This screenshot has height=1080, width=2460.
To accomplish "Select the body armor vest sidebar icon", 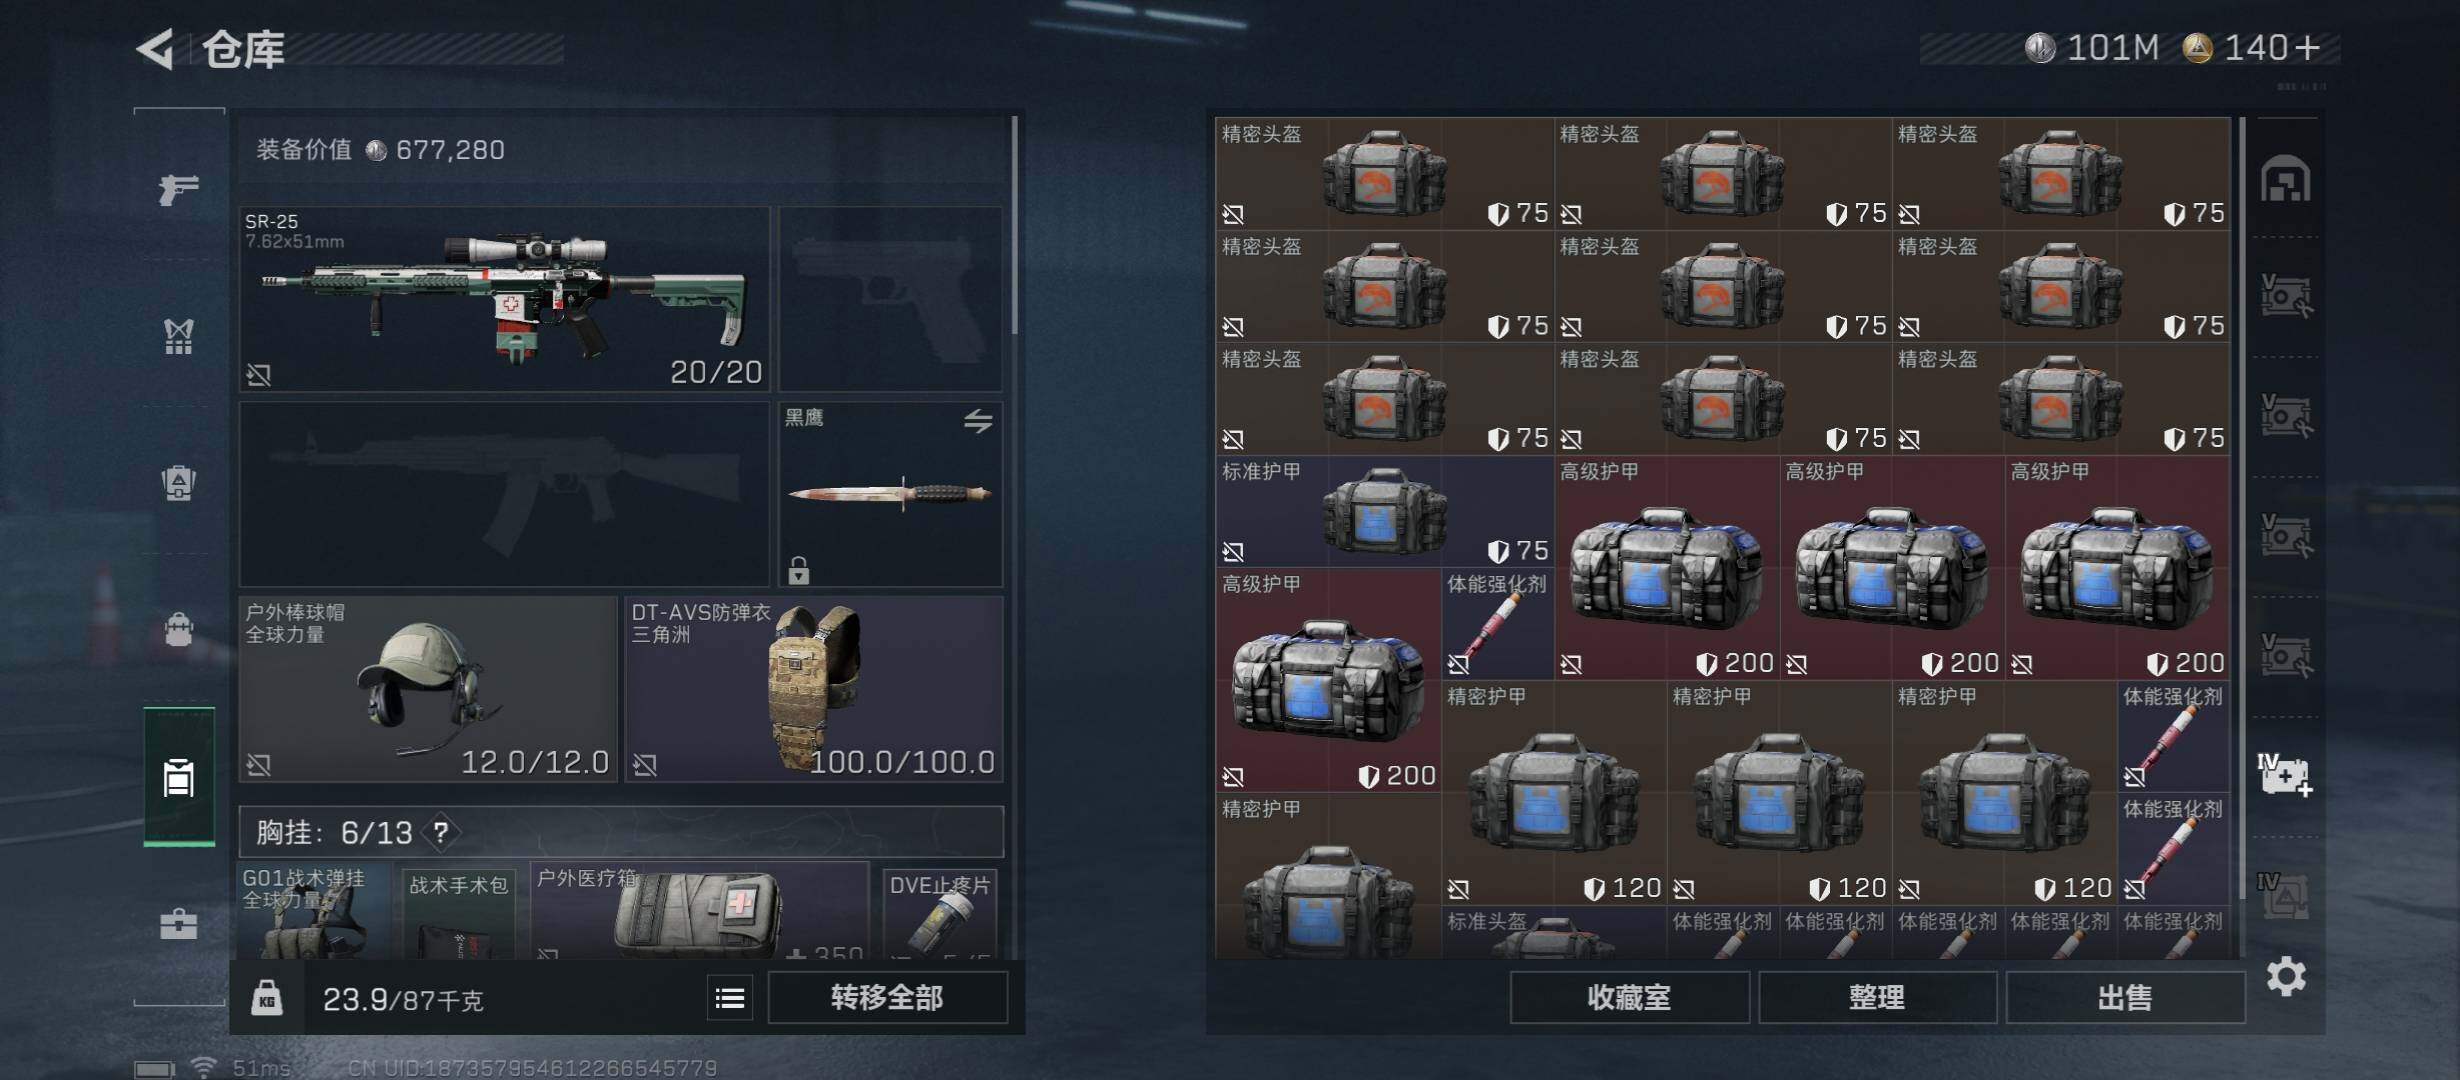I will [x=179, y=337].
